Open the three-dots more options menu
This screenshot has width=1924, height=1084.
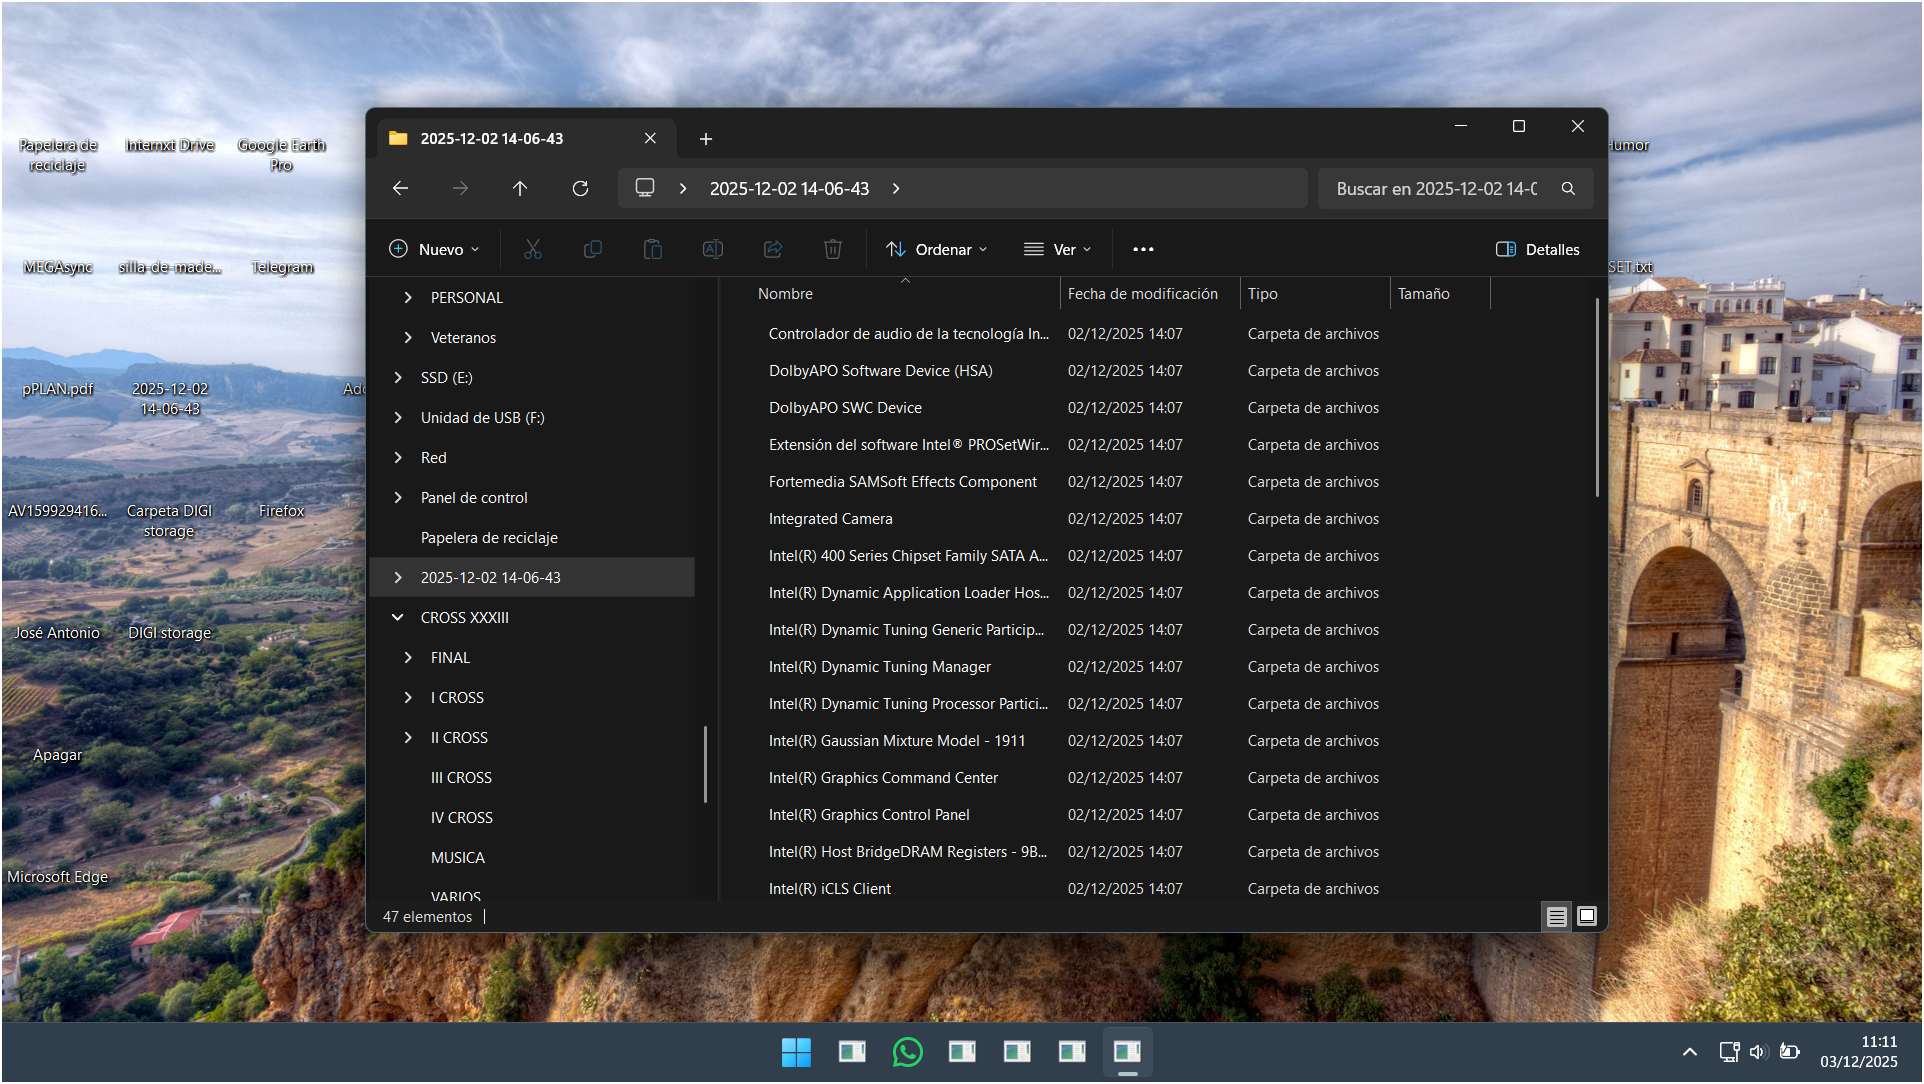pyautogui.click(x=1143, y=249)
